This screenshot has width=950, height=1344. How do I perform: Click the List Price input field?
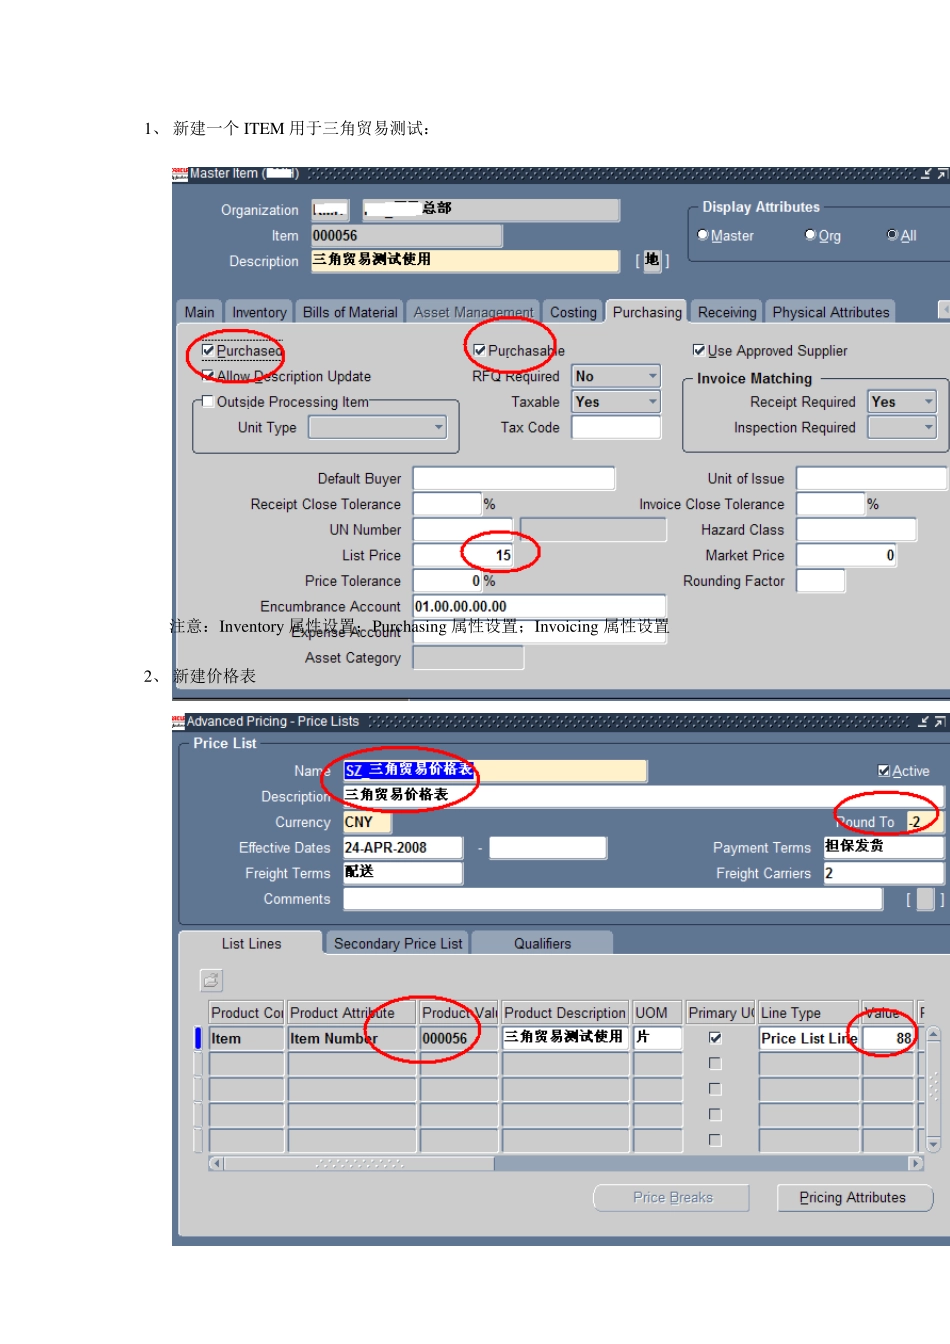[x=463, y=555]
